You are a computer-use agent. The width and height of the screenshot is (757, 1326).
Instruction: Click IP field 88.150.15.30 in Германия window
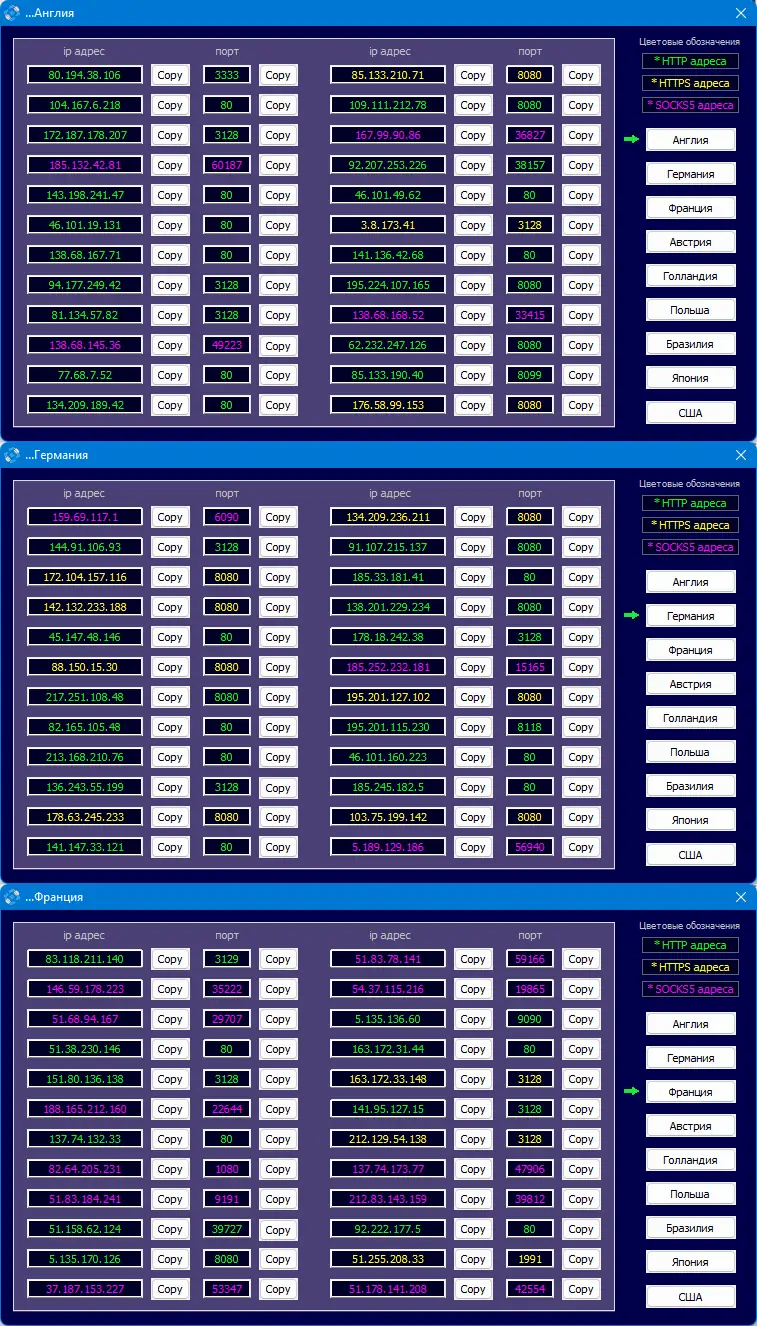click(x=85, y=667)
